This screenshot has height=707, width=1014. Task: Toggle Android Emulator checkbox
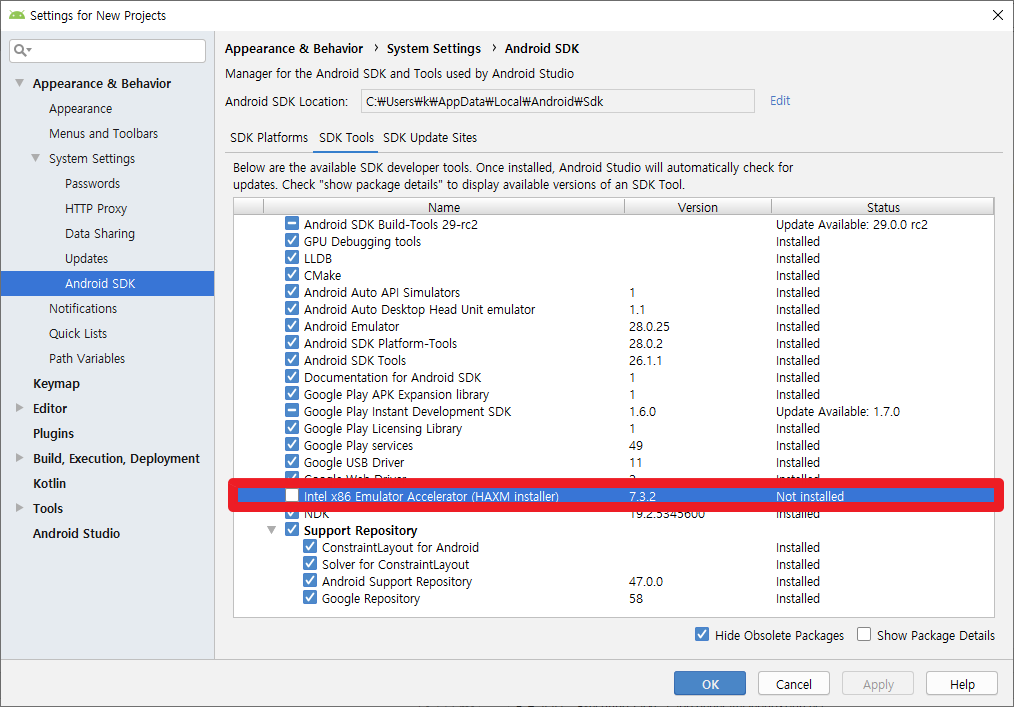tap(292, 326)
